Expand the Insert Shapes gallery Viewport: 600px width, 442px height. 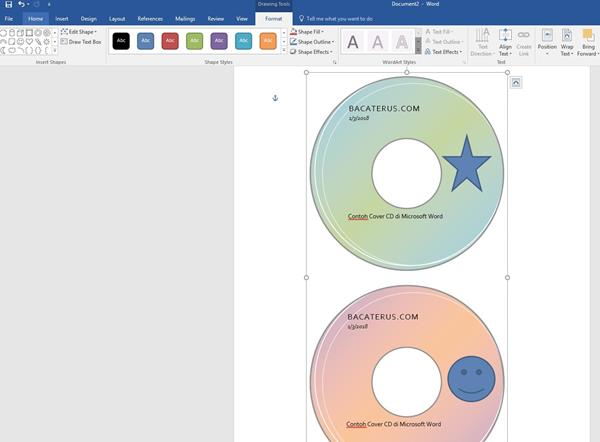(55, 51)
